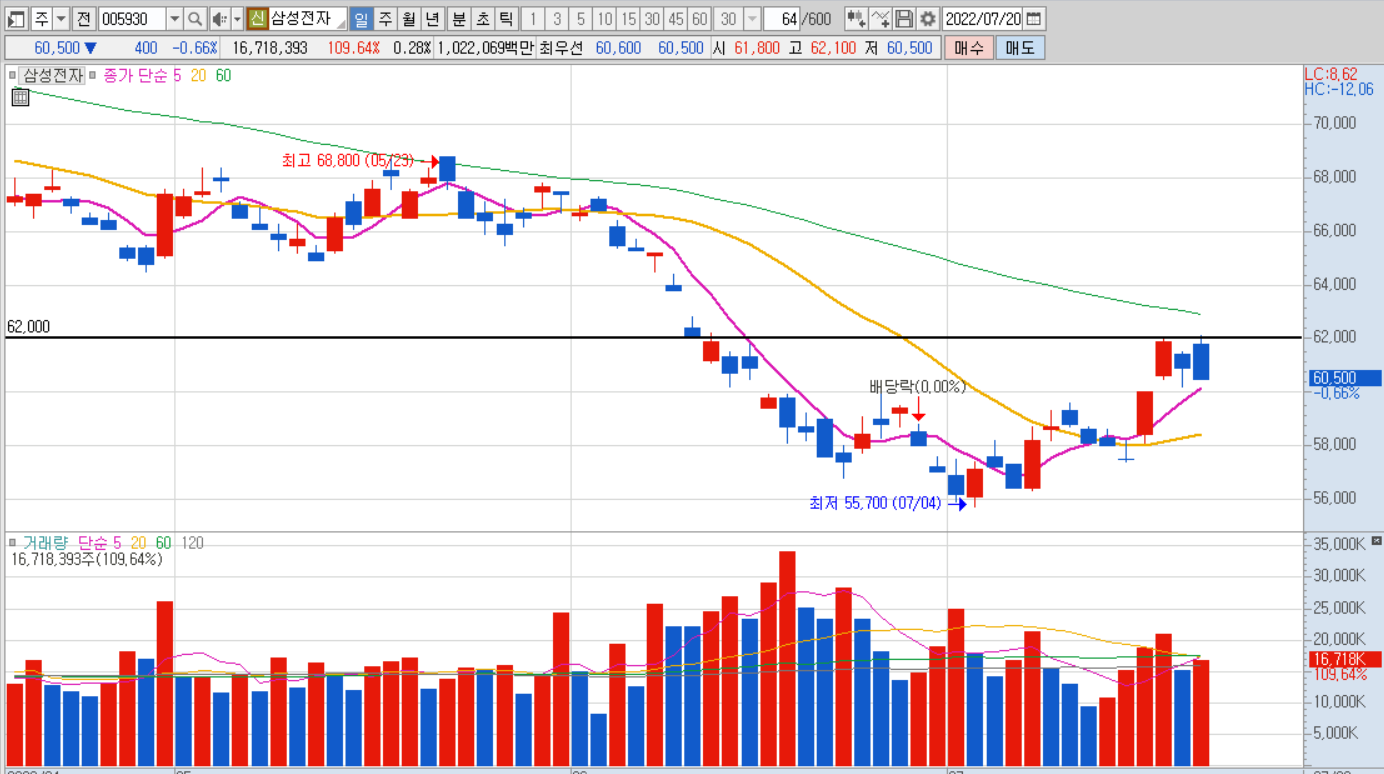The image size is (1384, 774).
Task: Select minute 분 chart period
Action: [x=459, y=19]
